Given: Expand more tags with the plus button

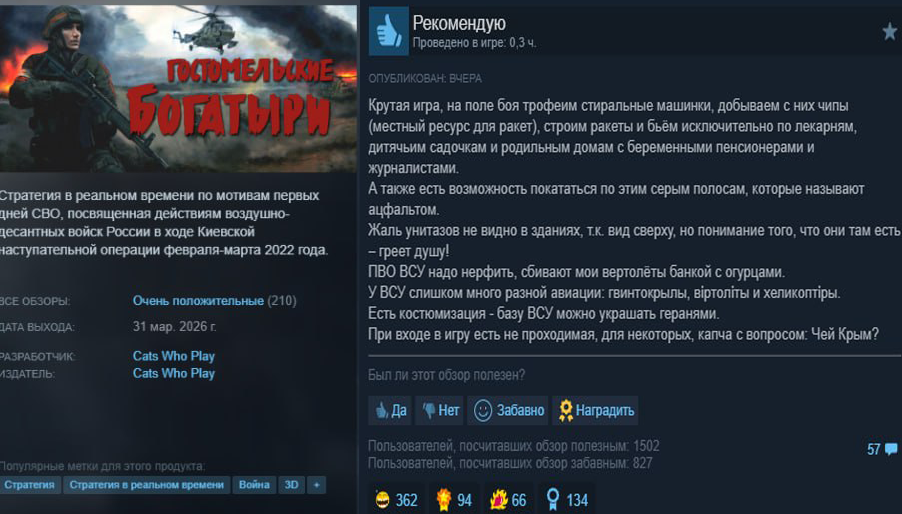Looking at the screenshot, I should click(316, 485).
